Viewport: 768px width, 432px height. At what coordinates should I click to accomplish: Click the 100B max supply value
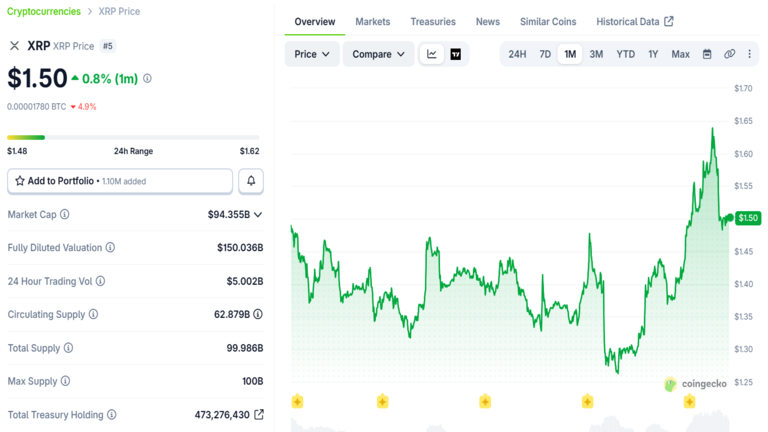[x=253, y=381]
